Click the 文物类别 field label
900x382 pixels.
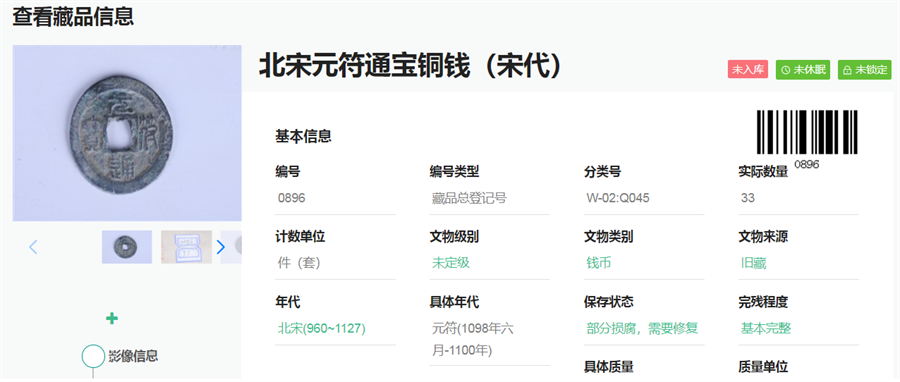click(x=609, y=236)
